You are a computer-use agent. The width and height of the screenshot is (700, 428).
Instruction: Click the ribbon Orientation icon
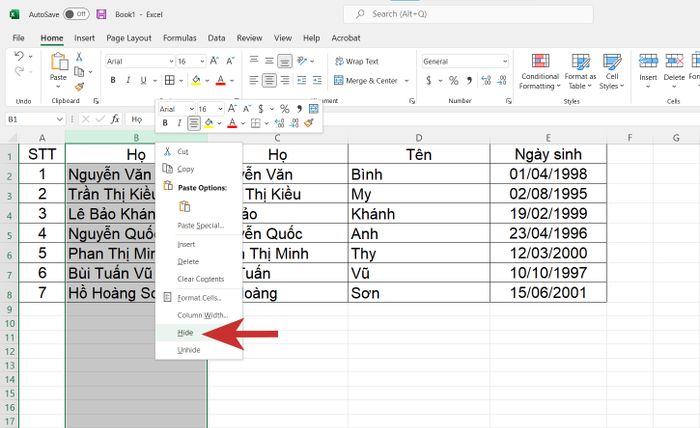[x=302, y=61]
